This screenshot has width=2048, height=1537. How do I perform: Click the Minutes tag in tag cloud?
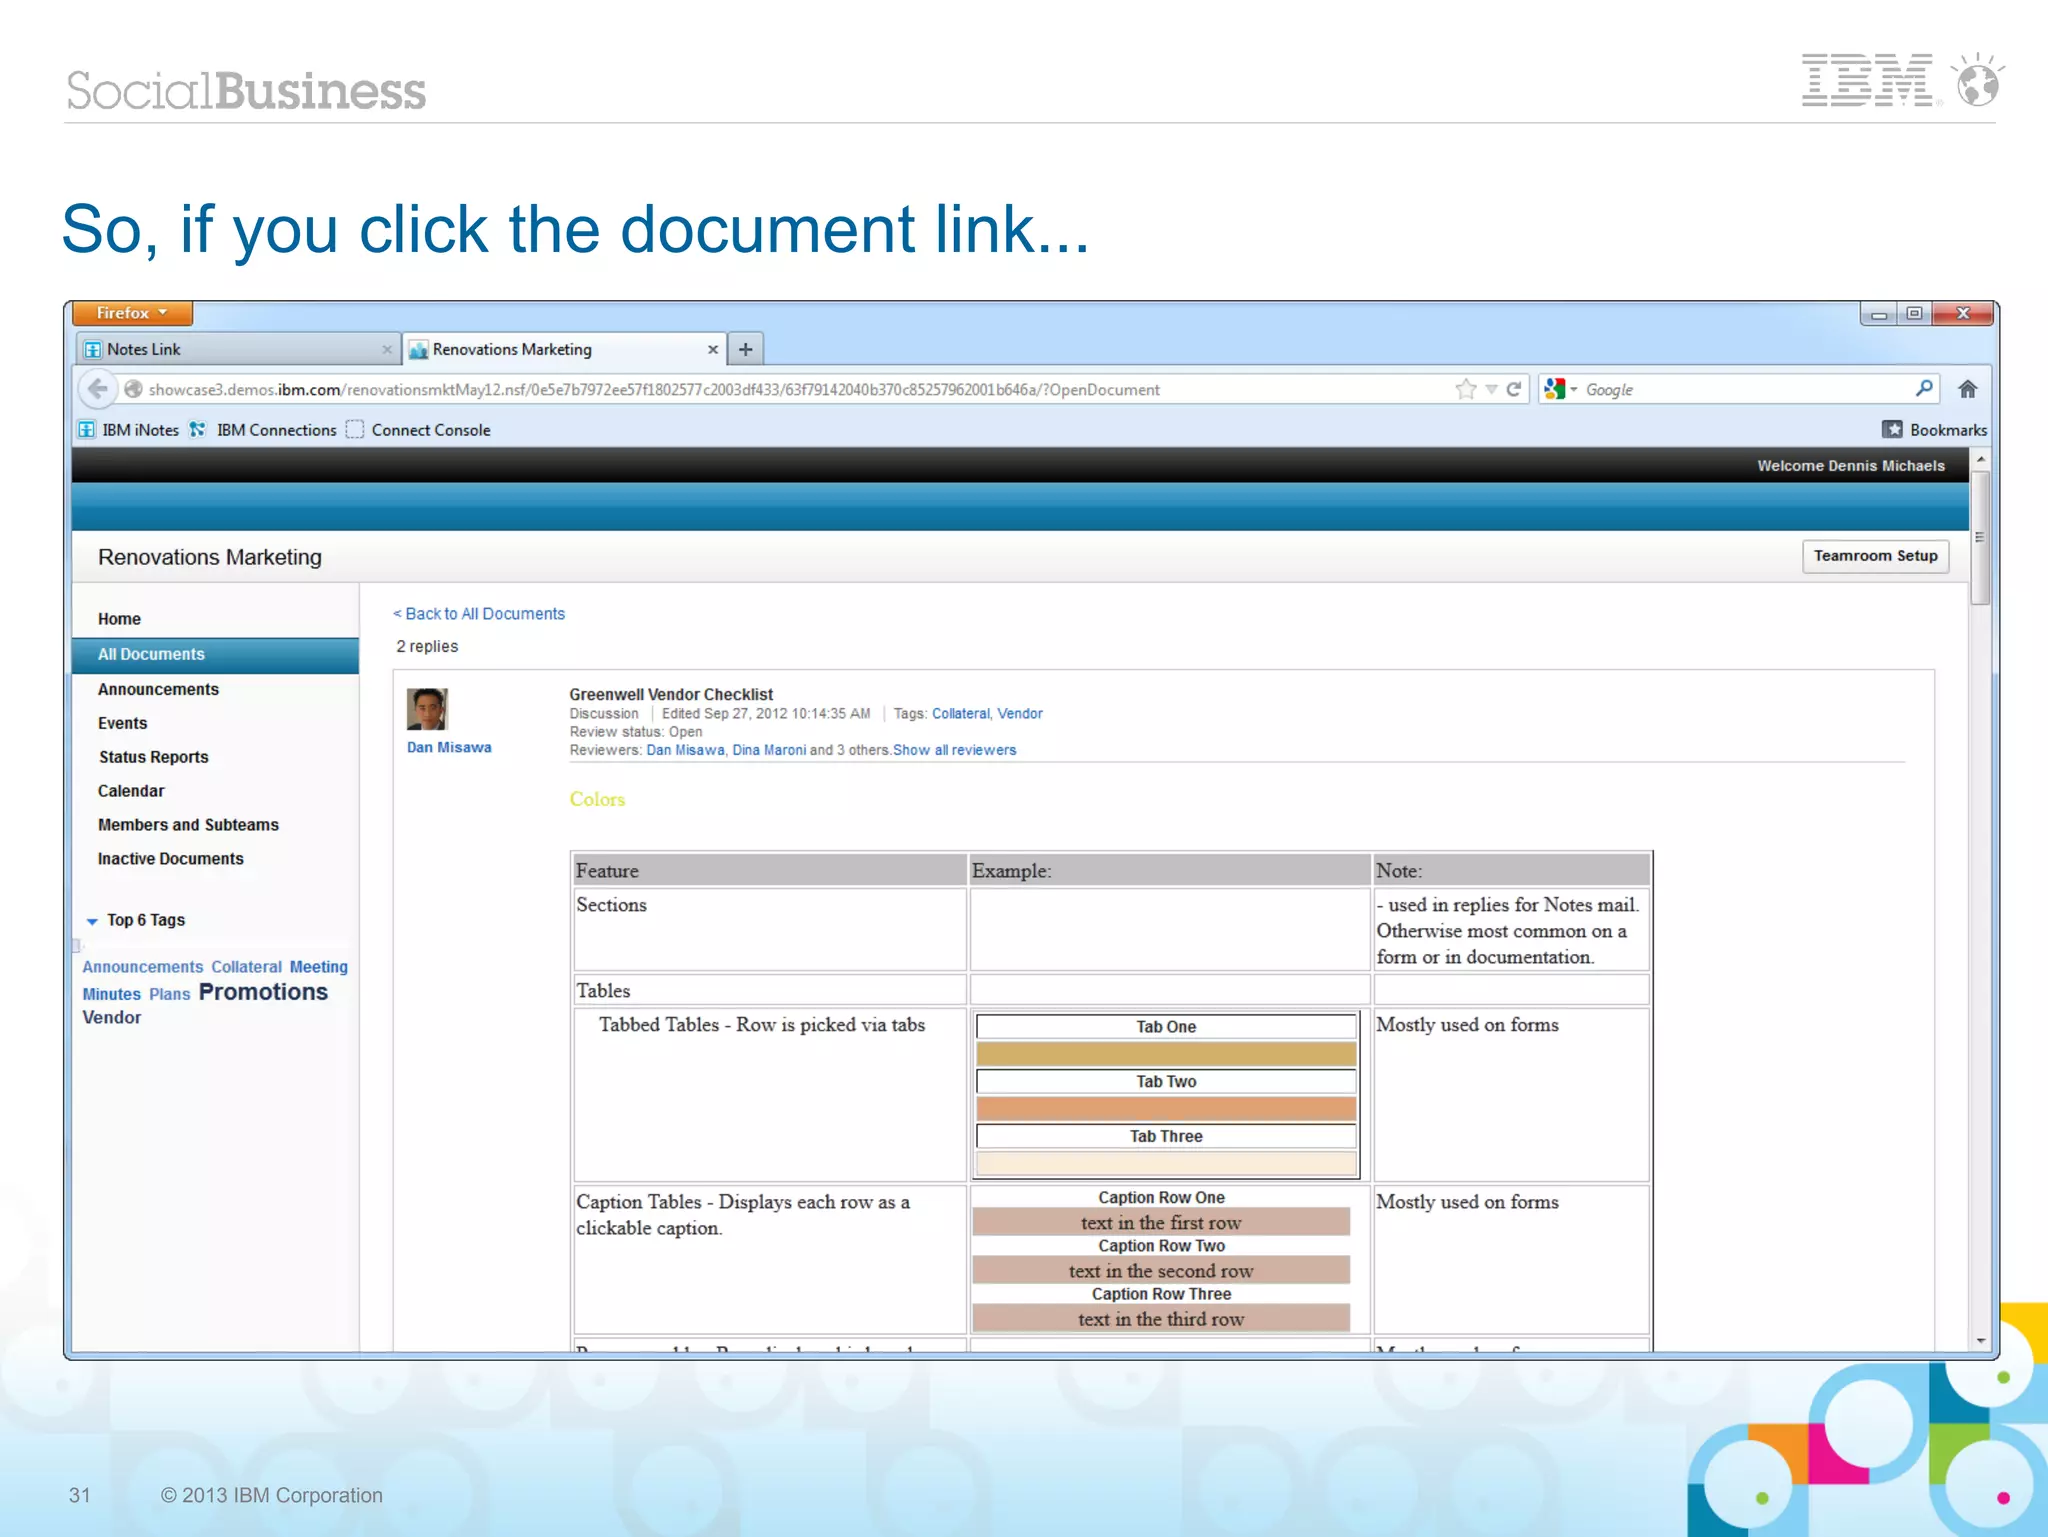(111, 994)
